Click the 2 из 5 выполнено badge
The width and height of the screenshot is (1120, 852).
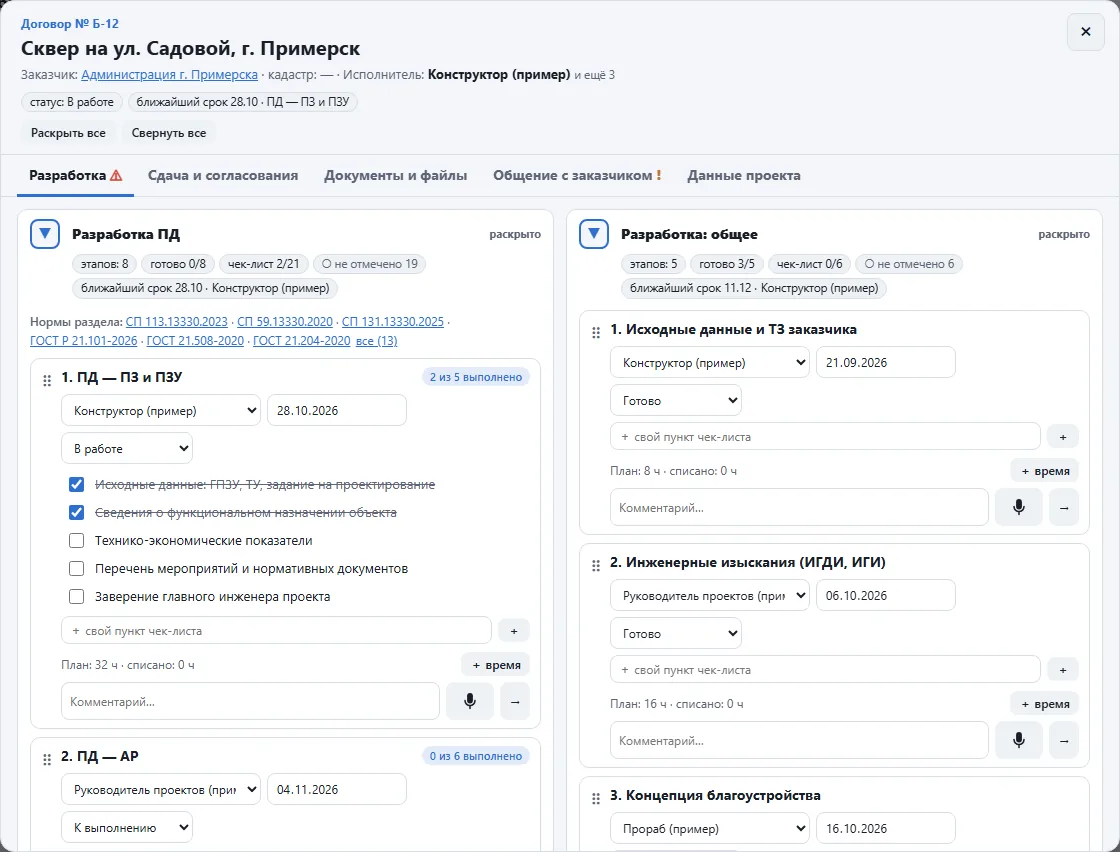point(476,377)
